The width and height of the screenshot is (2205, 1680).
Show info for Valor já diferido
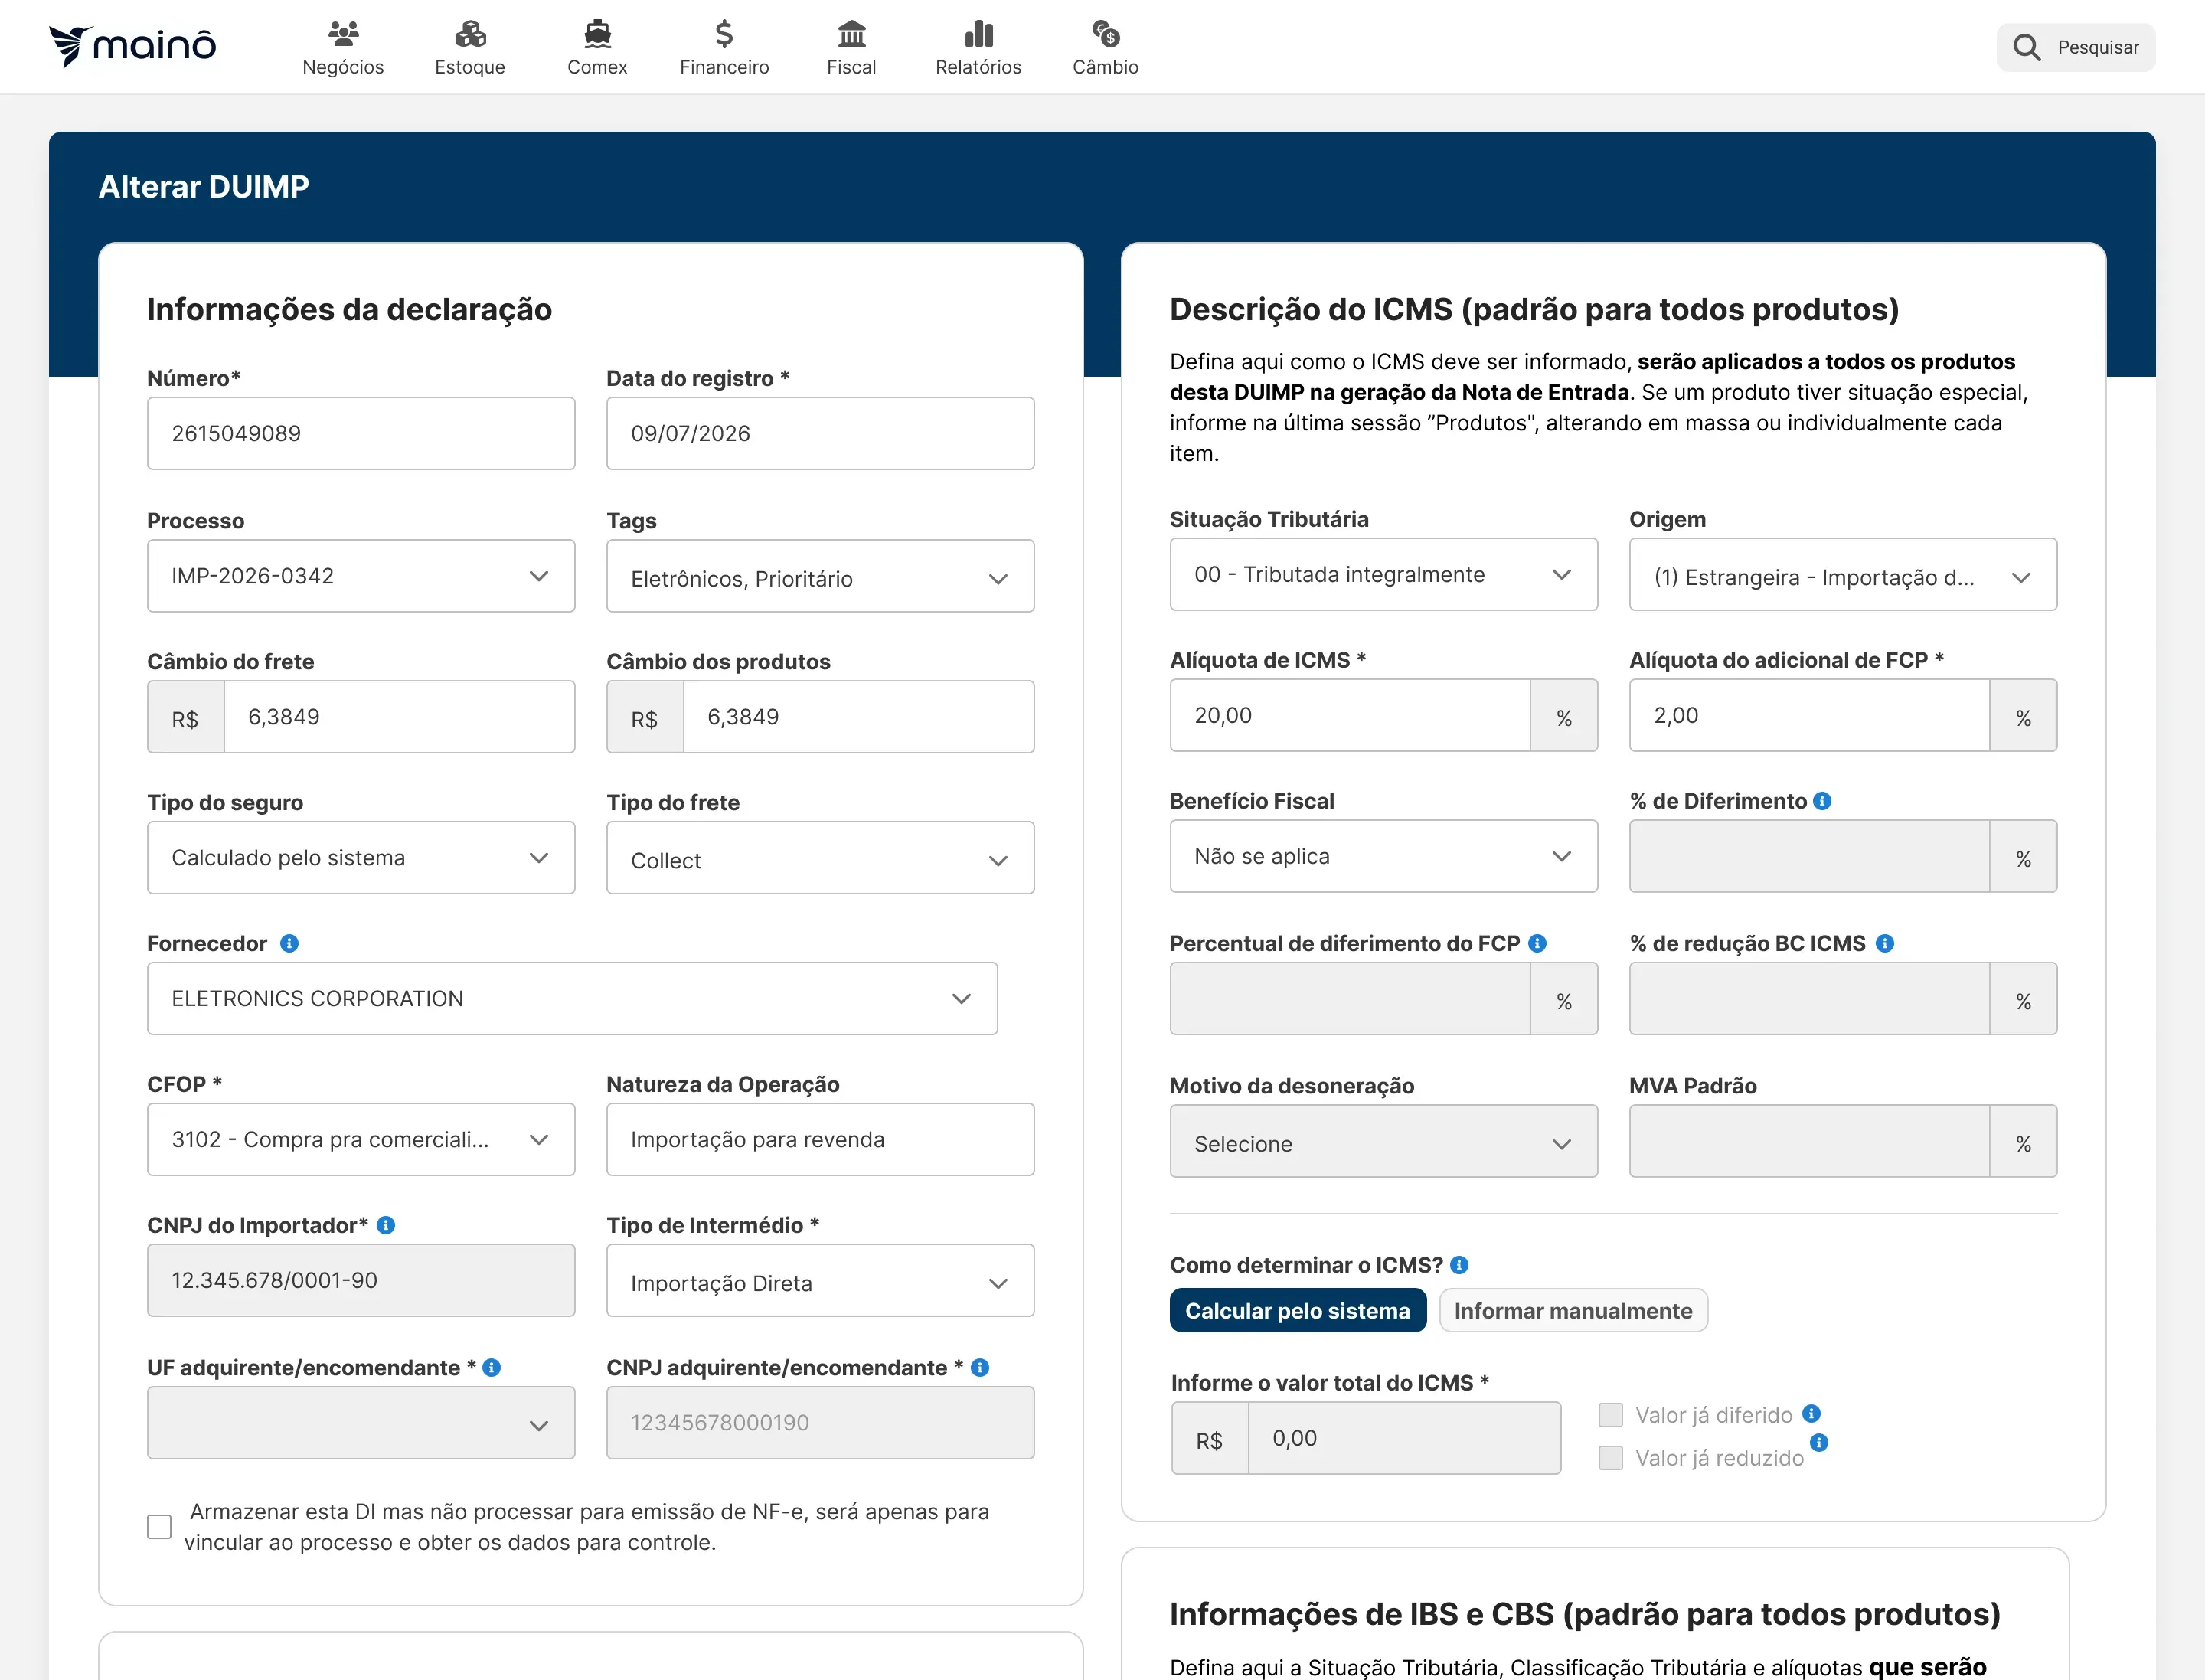[1811, 1413]
